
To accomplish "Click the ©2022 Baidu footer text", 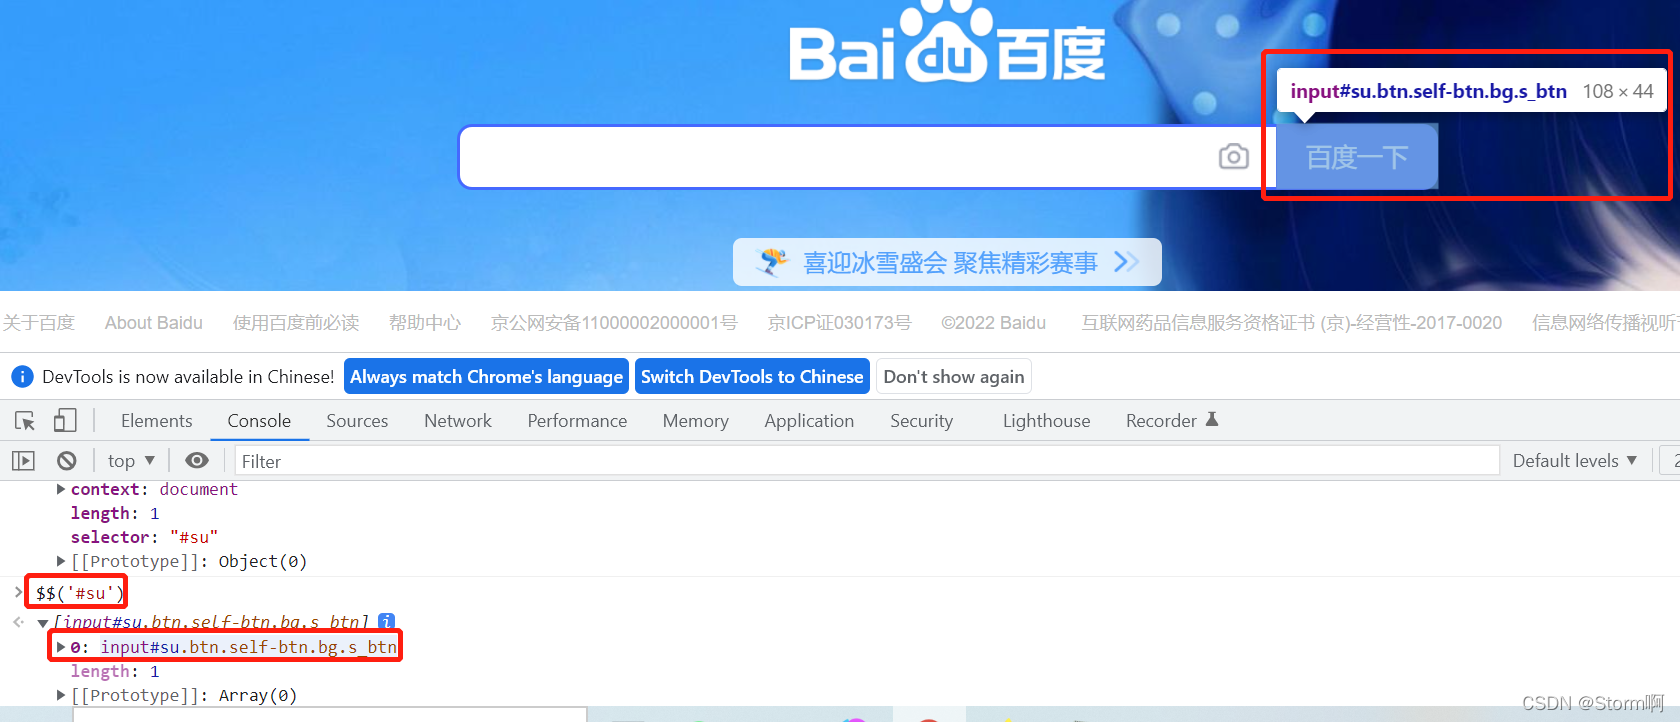I will click(994, 323).
